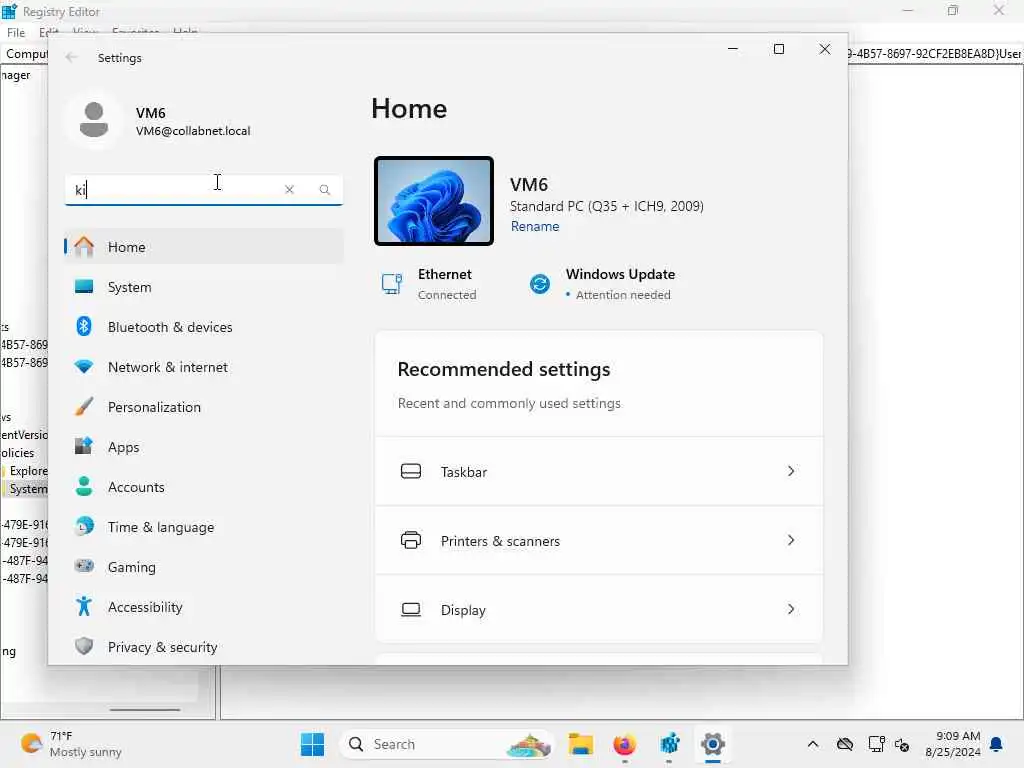Open clock showing 9:09 AM
1024x768 pixels.
(953, 744)
